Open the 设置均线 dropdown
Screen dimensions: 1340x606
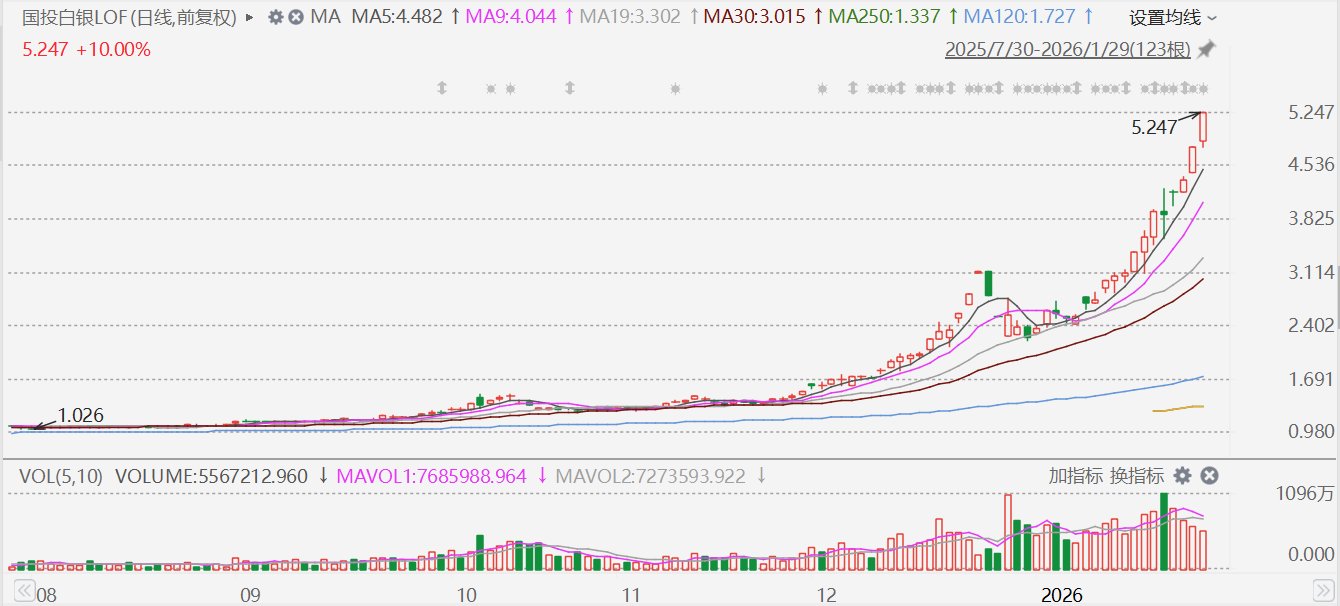tap(1173, 17)
